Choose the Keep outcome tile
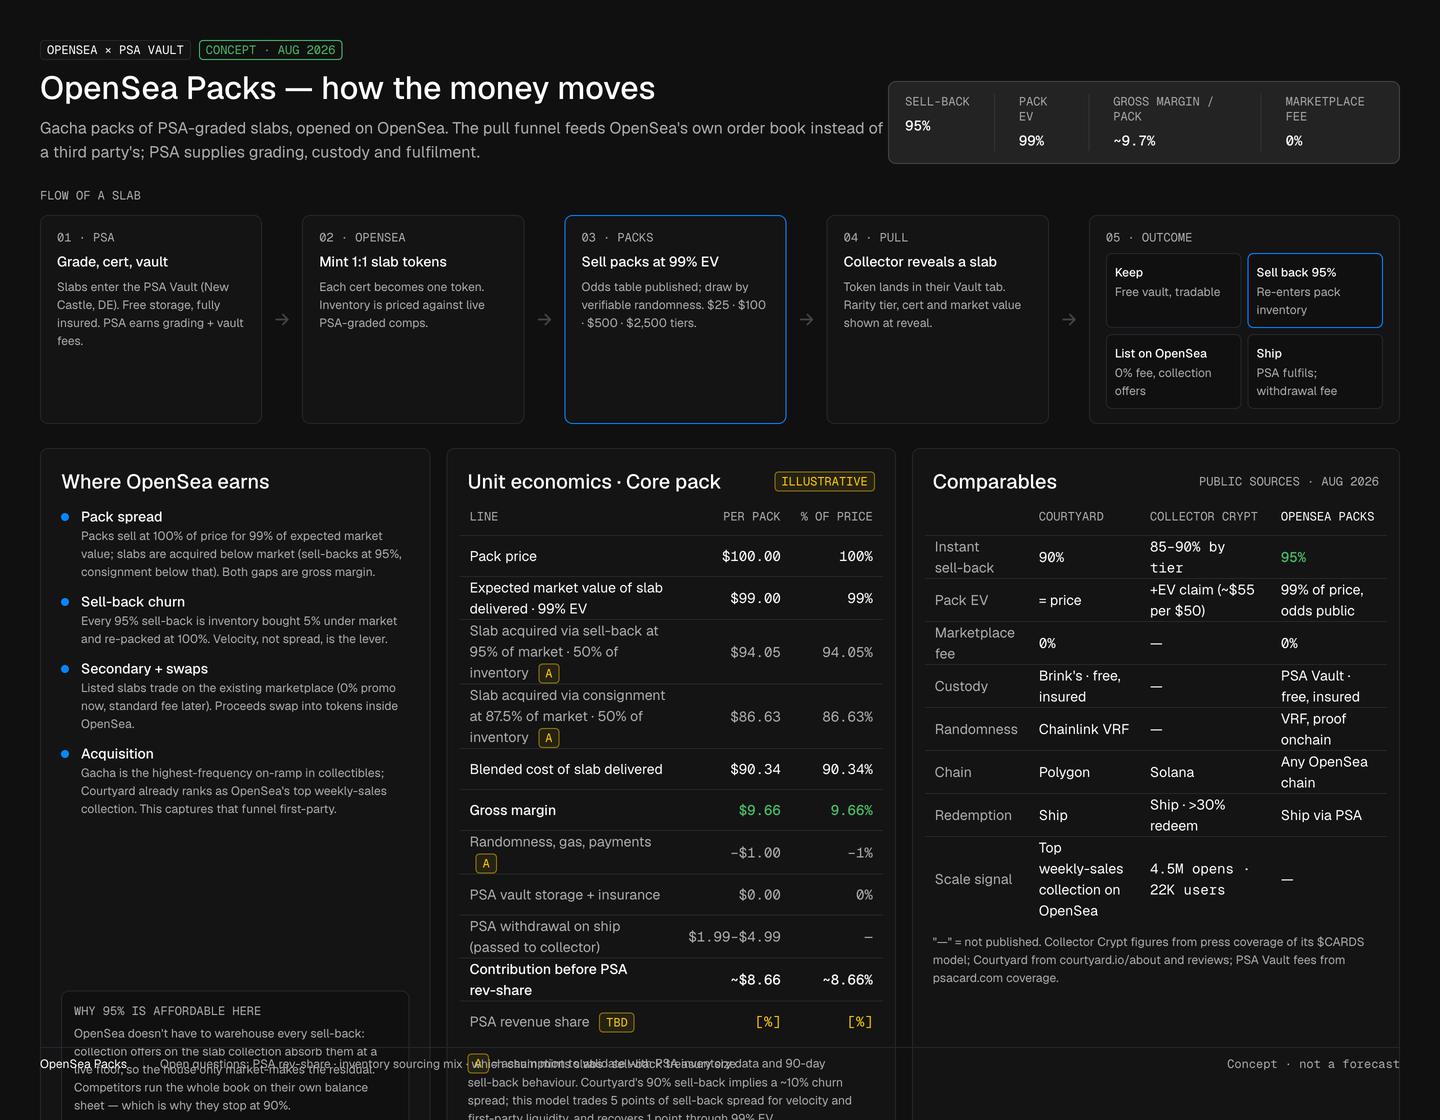The height and width of the screenshot is (1120, 1440). pyautogui.click(x=1173, y=290)
